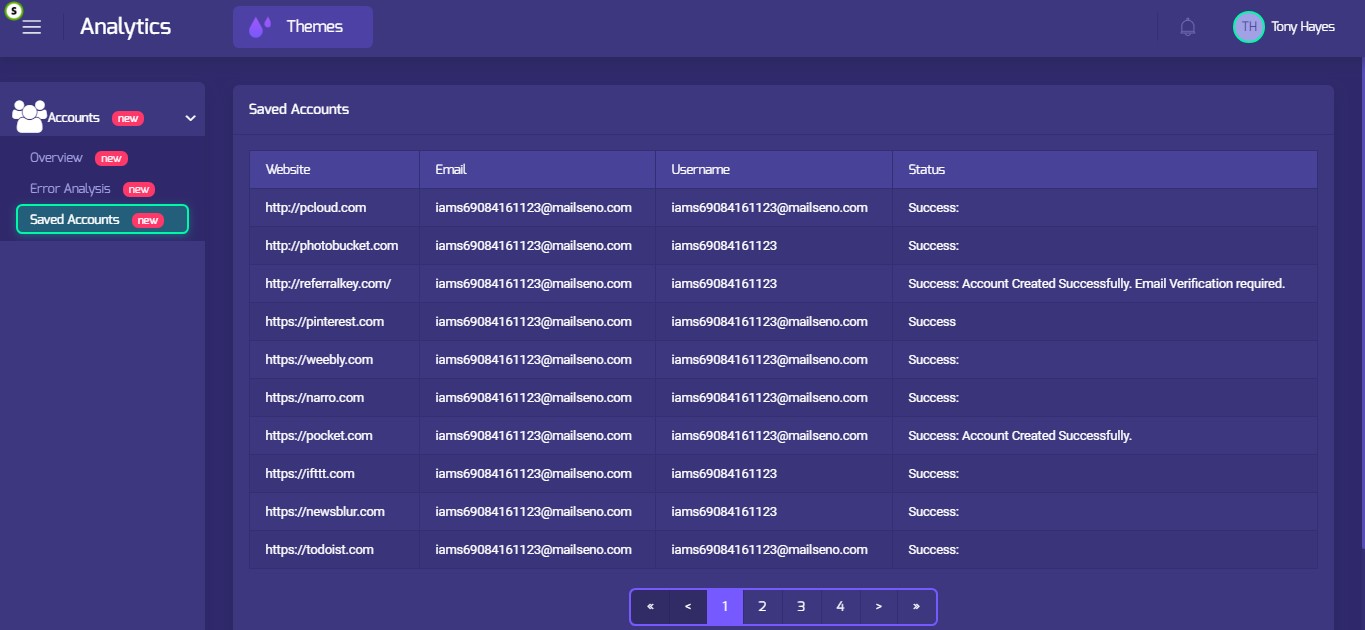Click the Saved Accounts panel heading
The height and width of the screenshot is (630, 1365).
[x=299, y=109]
